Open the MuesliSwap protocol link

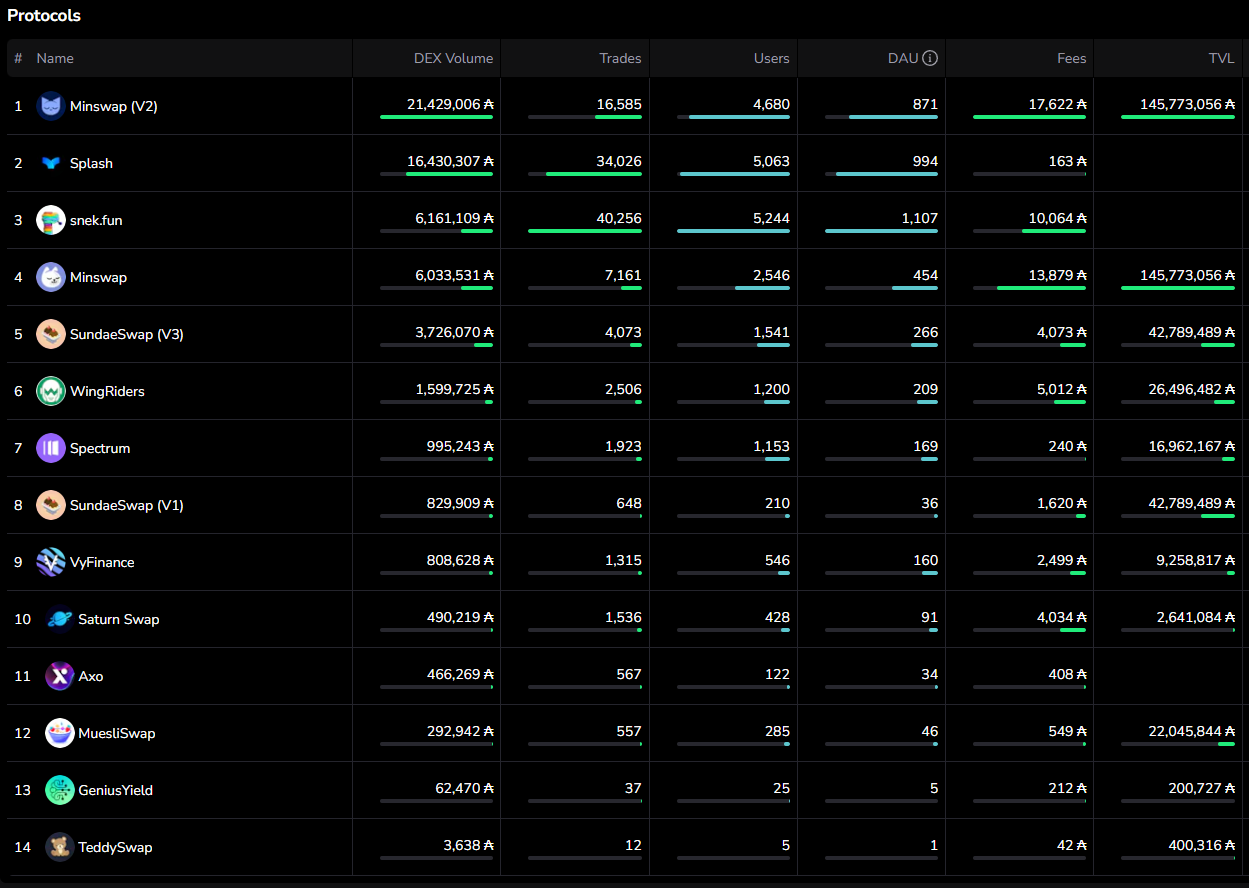(117, 733)
